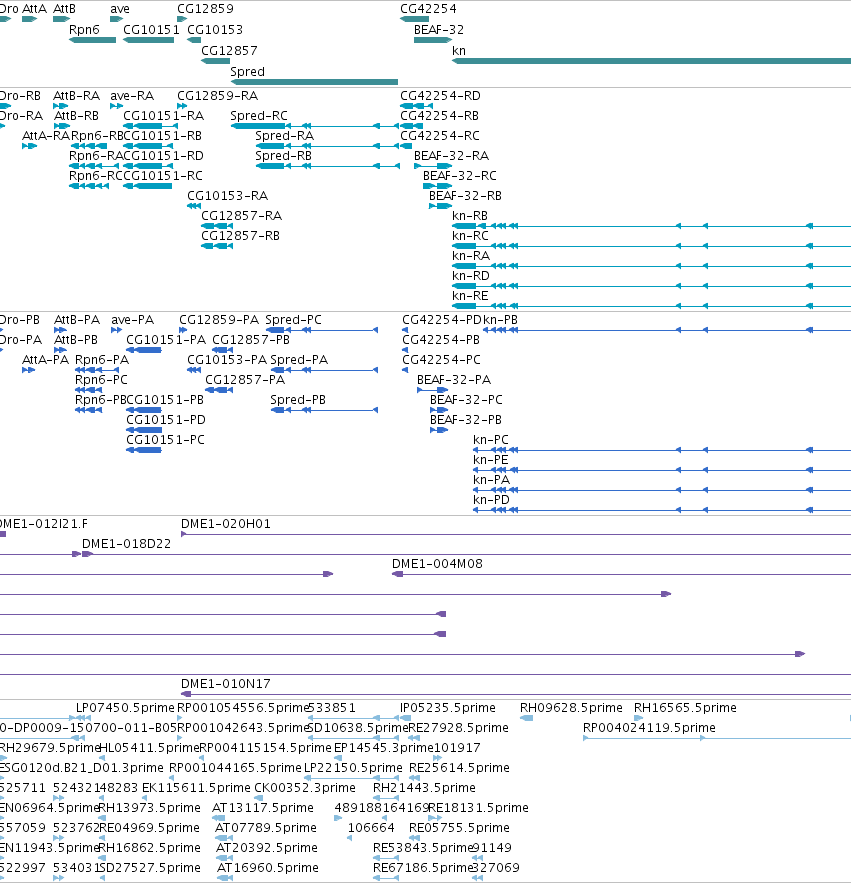Image resolution: width=851 pixels, height=883 pixels.
Task: Select BAC clone DME1-010N17
Action: pos(226,684)
